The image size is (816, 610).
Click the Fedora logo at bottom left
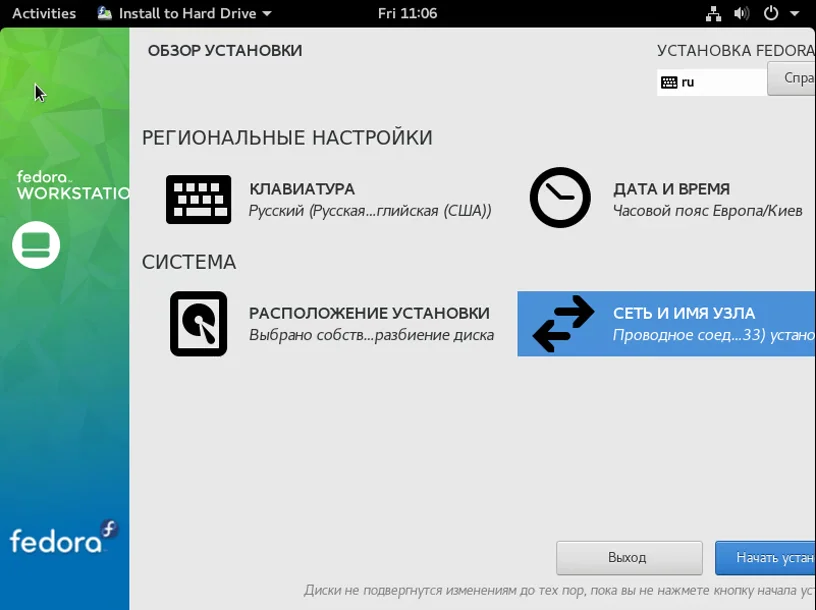[x=64, y=537]
